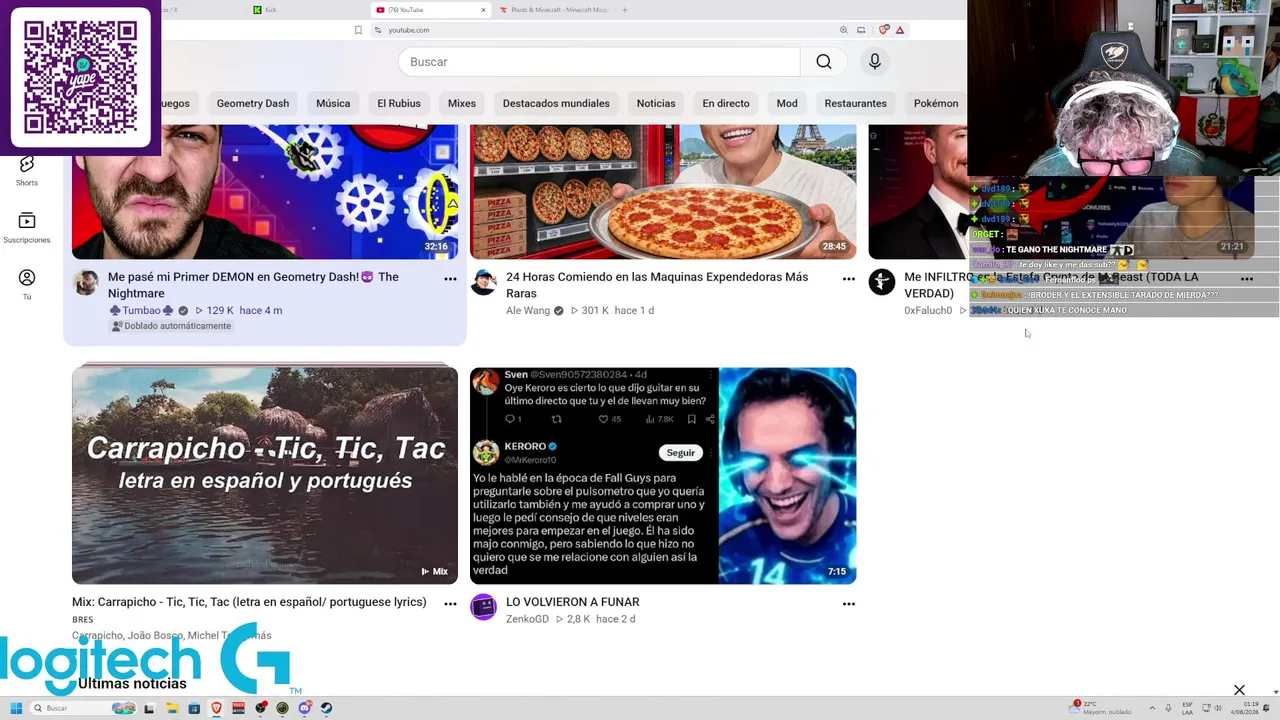Viewport: 1280px width, 720px height.
Task: Open the Shorts section in sidebar
Action: 27,170
